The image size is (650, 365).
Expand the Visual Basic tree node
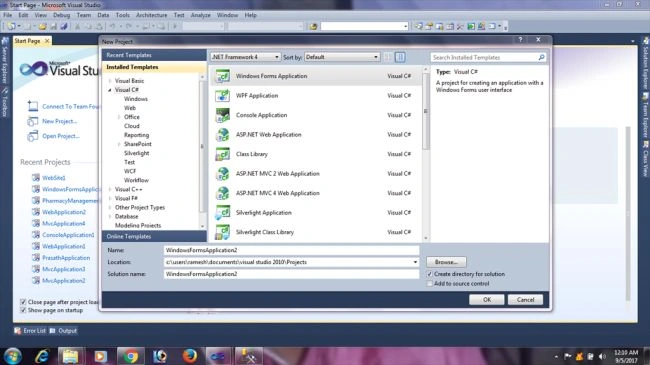[110, 81]
